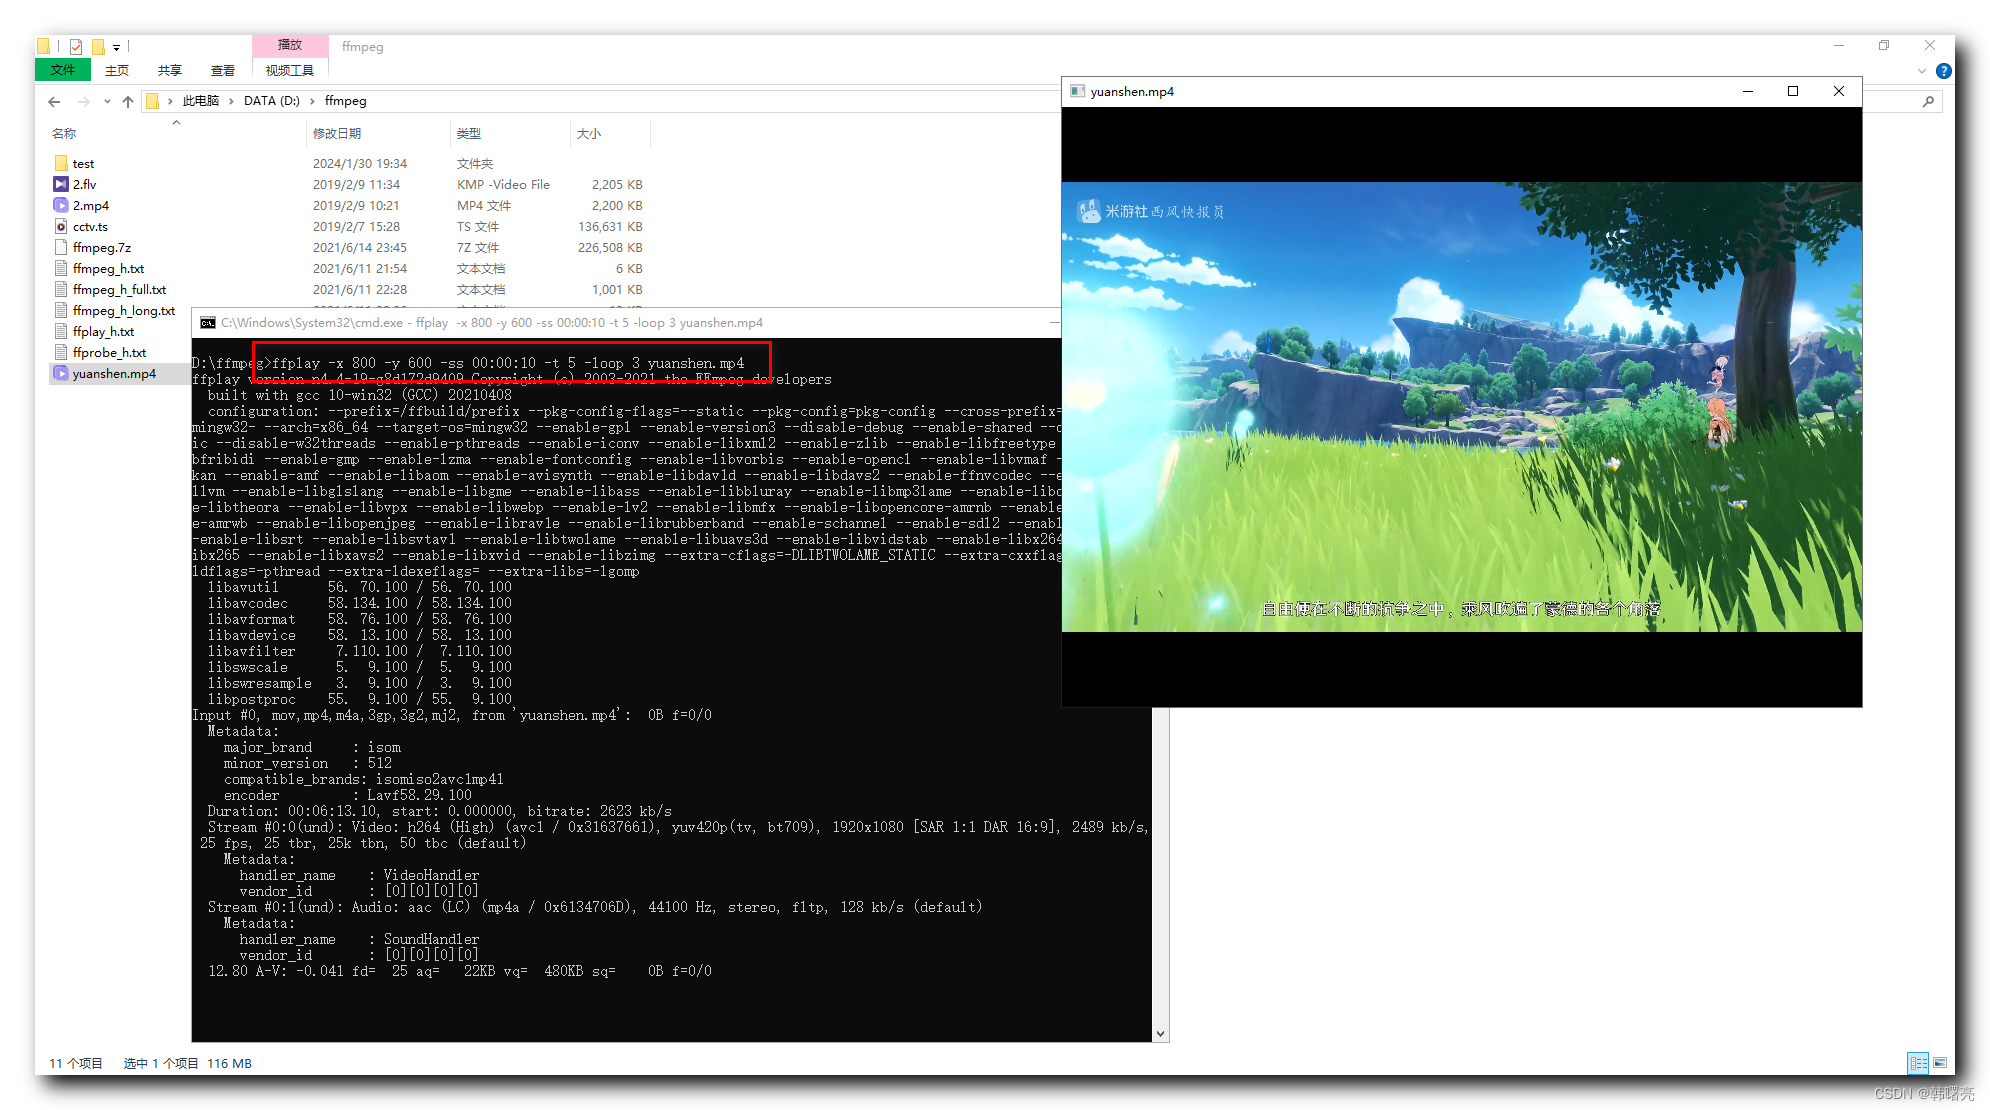Select the 2.mp4 file icon
The height and width of the screenshot is (1110, 1990).
[x=61, y=205]
